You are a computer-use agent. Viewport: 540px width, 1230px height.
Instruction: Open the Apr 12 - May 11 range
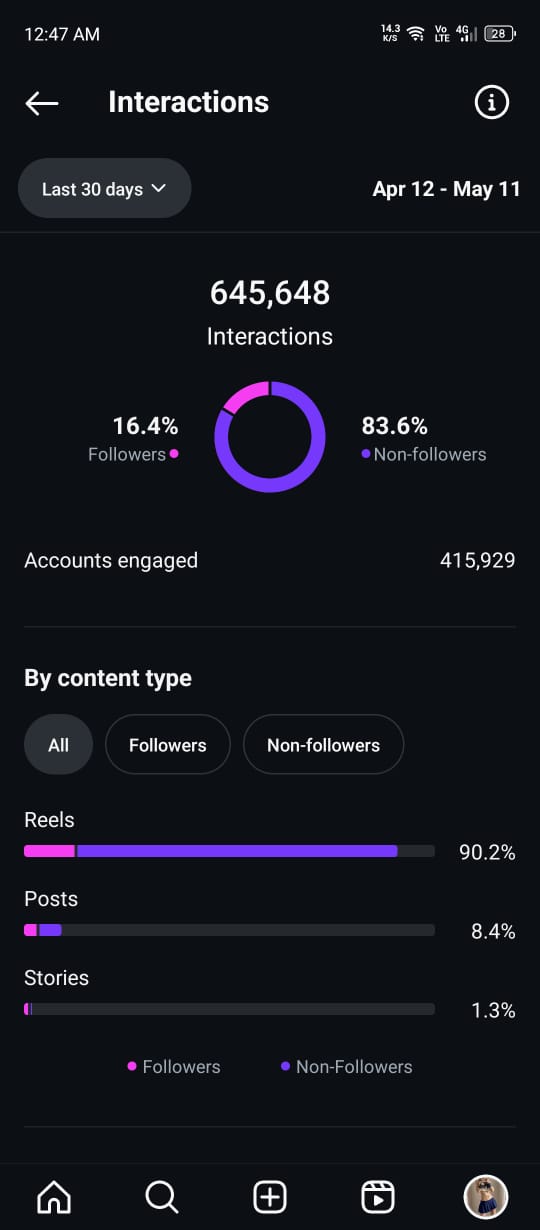pyautogui.click(x=446, y=189)
